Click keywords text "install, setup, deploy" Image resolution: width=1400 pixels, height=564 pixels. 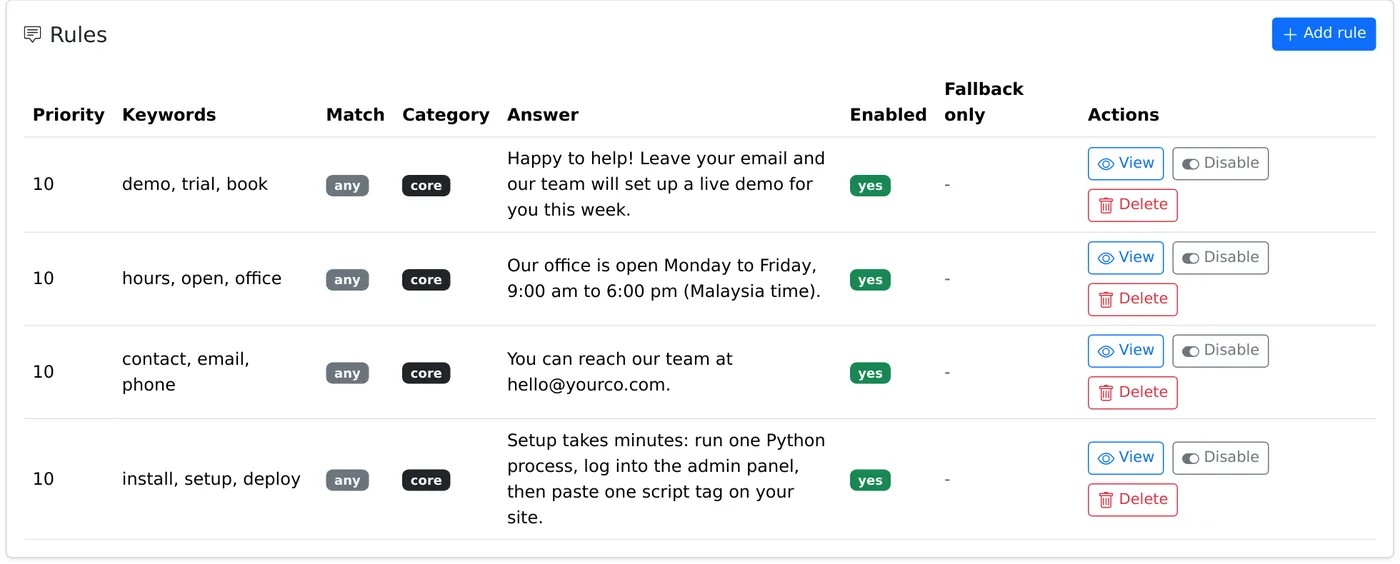click(211, 479)
